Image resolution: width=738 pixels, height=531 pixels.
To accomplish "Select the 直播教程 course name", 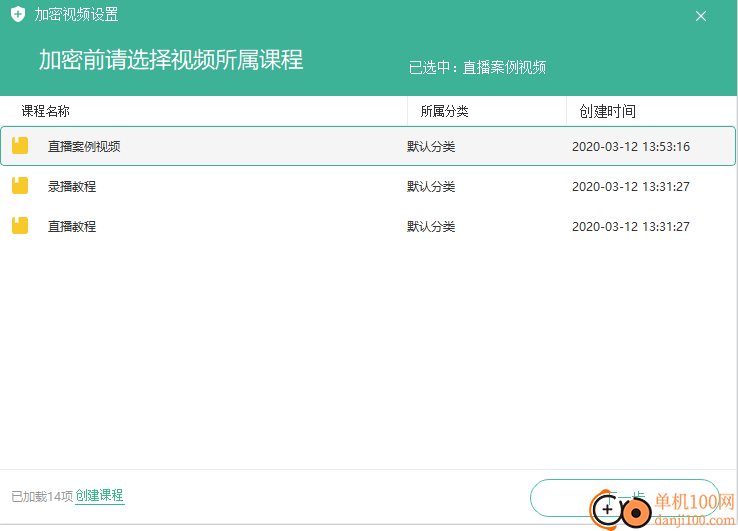I will click(72, 226).
